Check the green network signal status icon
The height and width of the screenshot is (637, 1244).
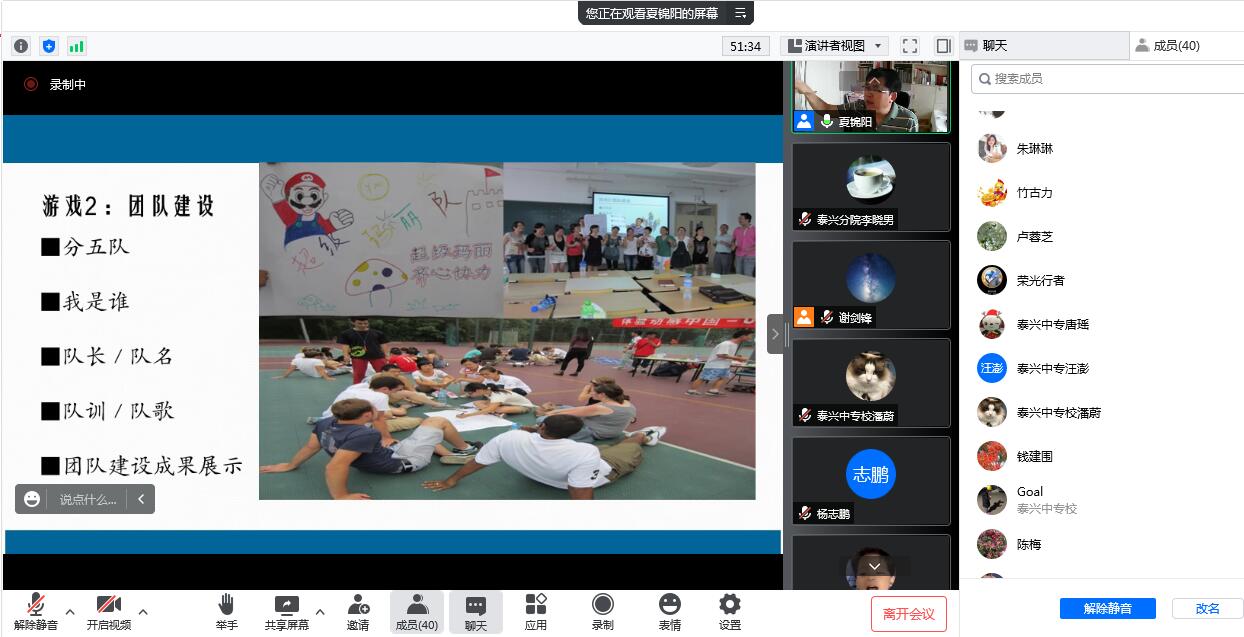(x=77, y=46)
